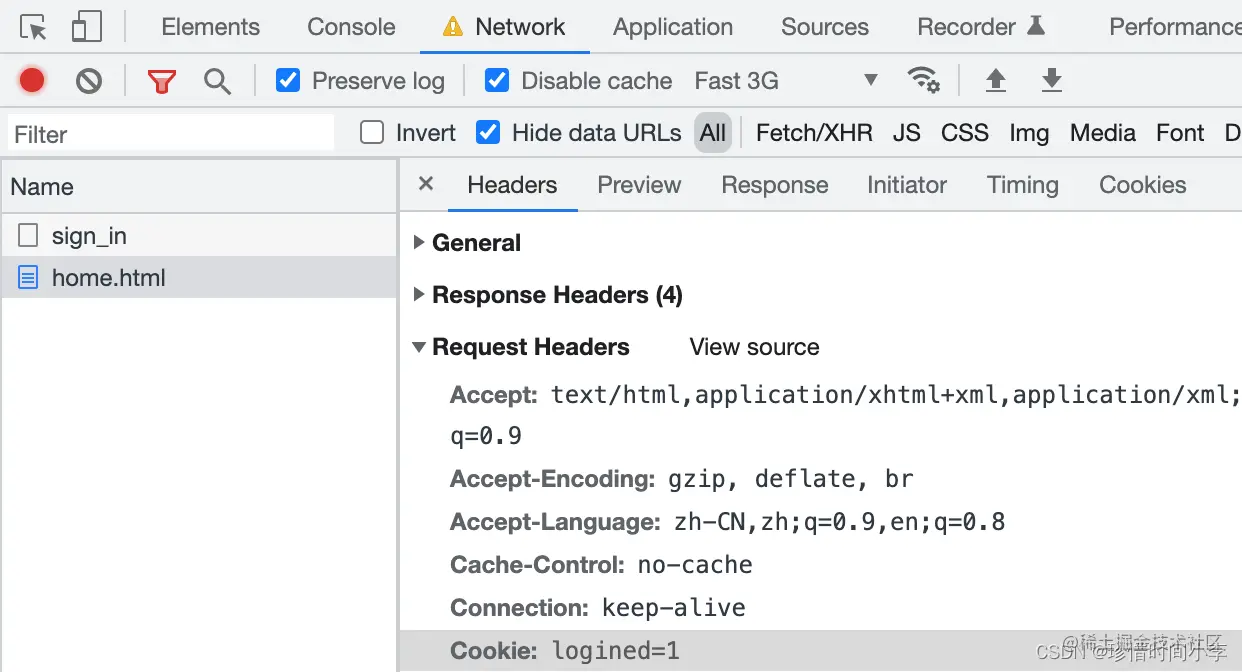This screenshot has height=672, width=1242.
Task: Expand the General headers section
Action: tap(476, 243)
